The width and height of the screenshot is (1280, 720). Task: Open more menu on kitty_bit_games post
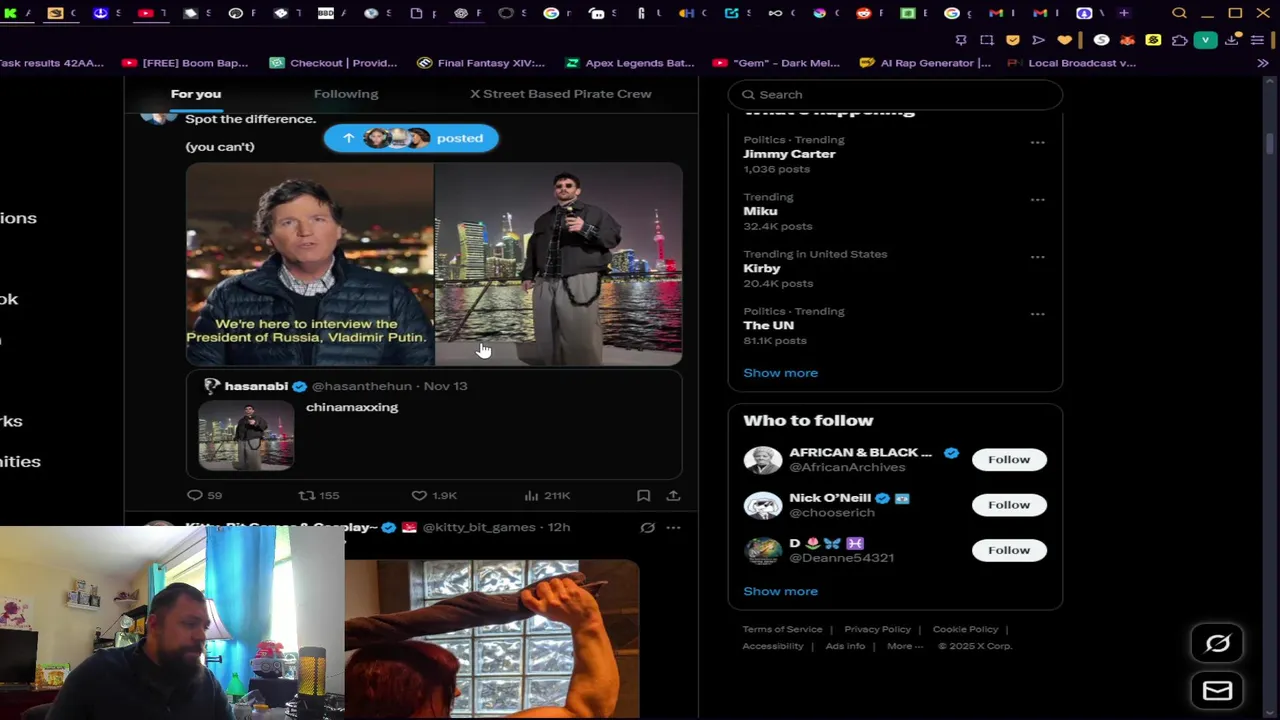click(673, 527)
